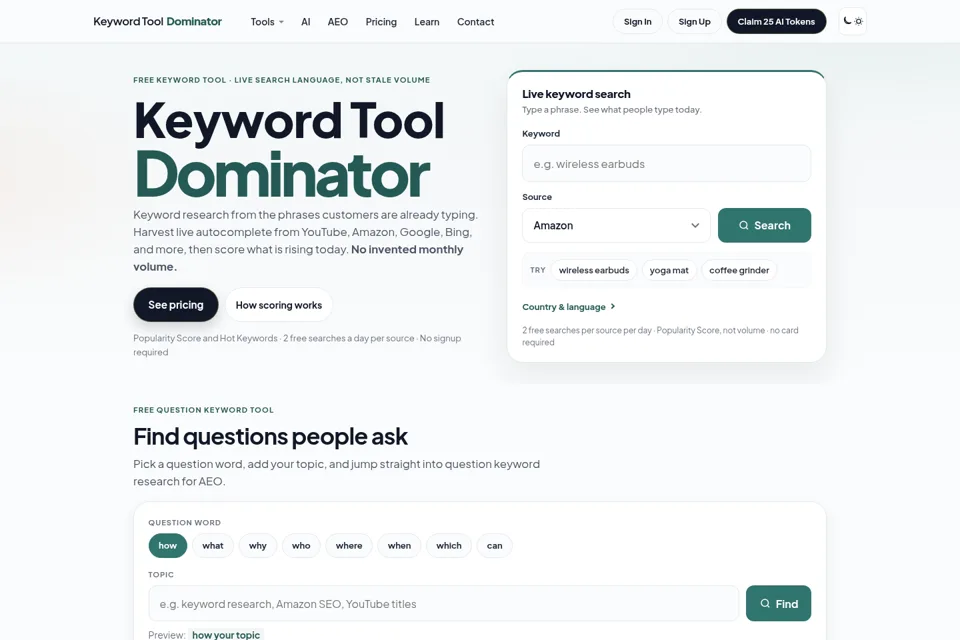Click the Live keyword search heading
Screen dimensions: 960x640
coord(576,94)
